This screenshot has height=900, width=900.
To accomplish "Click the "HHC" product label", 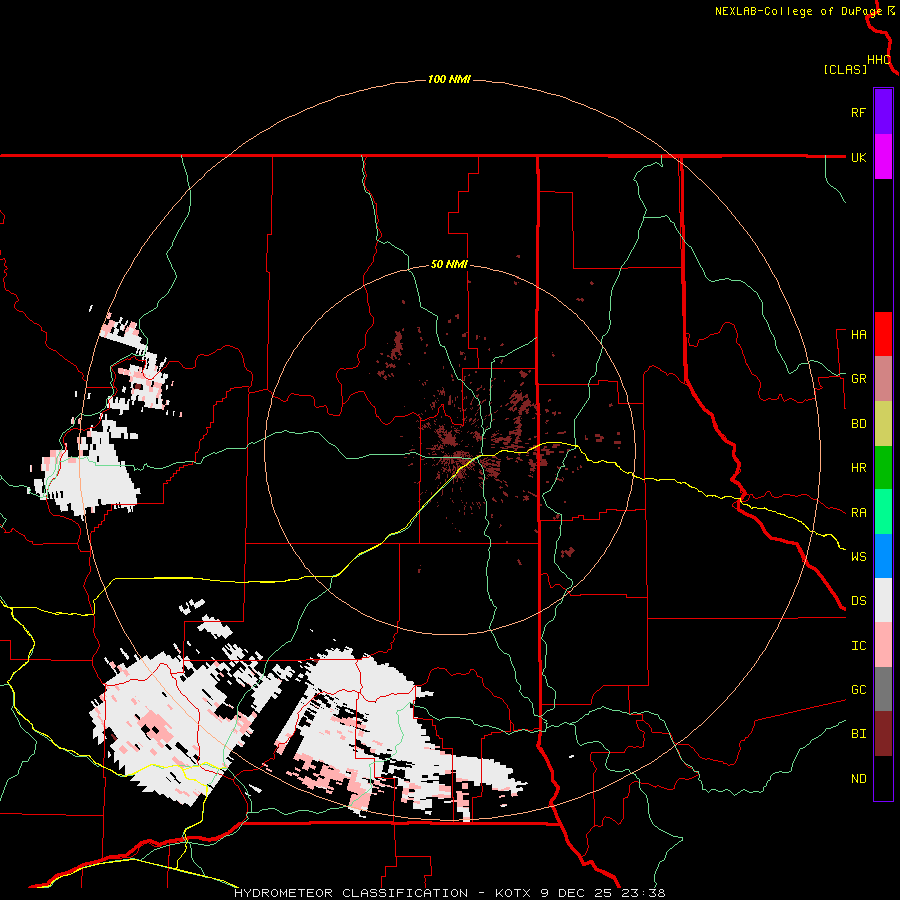I will click(879, 60).
